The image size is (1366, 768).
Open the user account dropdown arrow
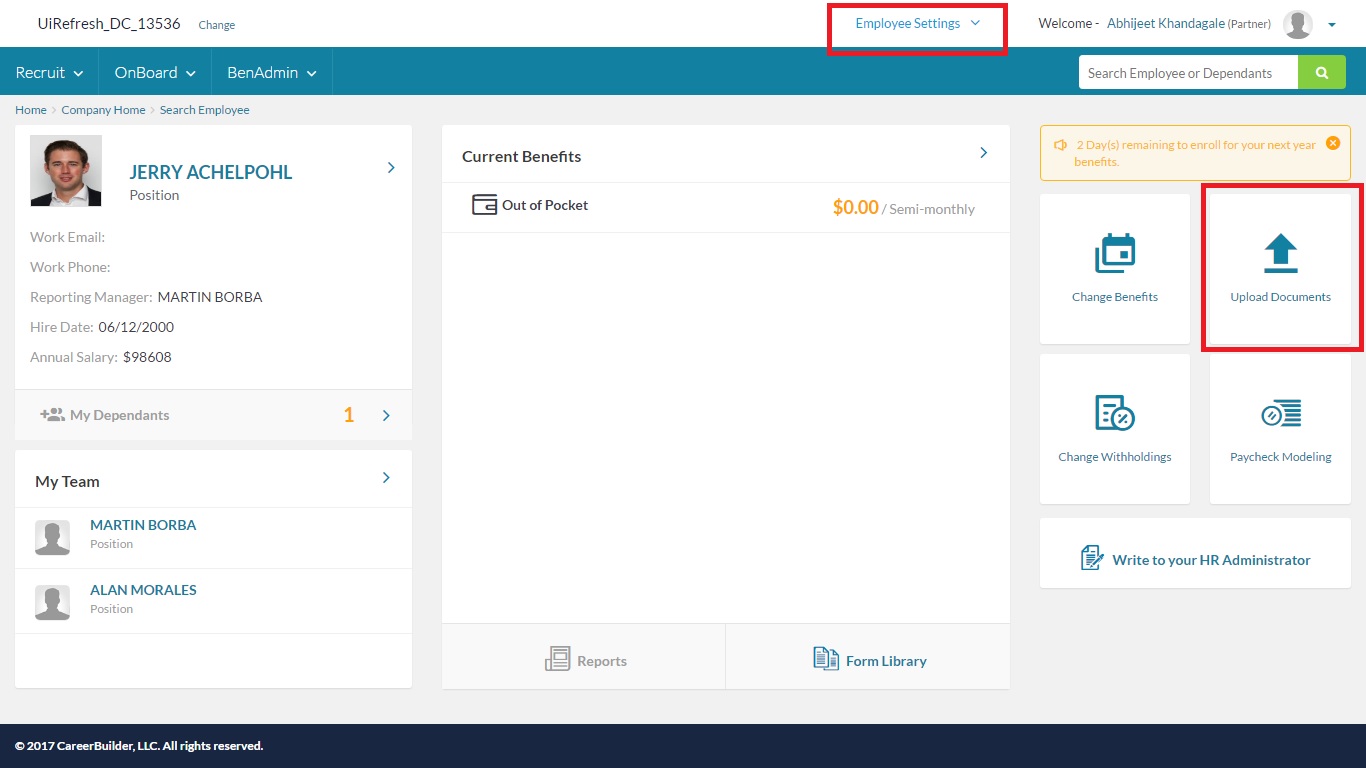(x=1332, y=26)
